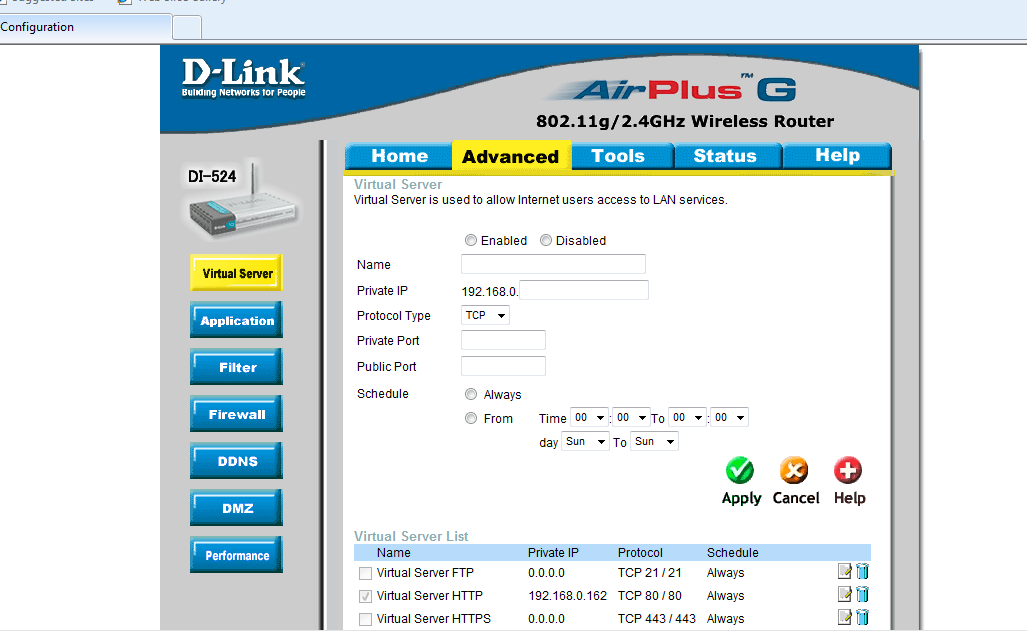
Task: Switch to the Advanced tab
Action: tap(511, 157)
